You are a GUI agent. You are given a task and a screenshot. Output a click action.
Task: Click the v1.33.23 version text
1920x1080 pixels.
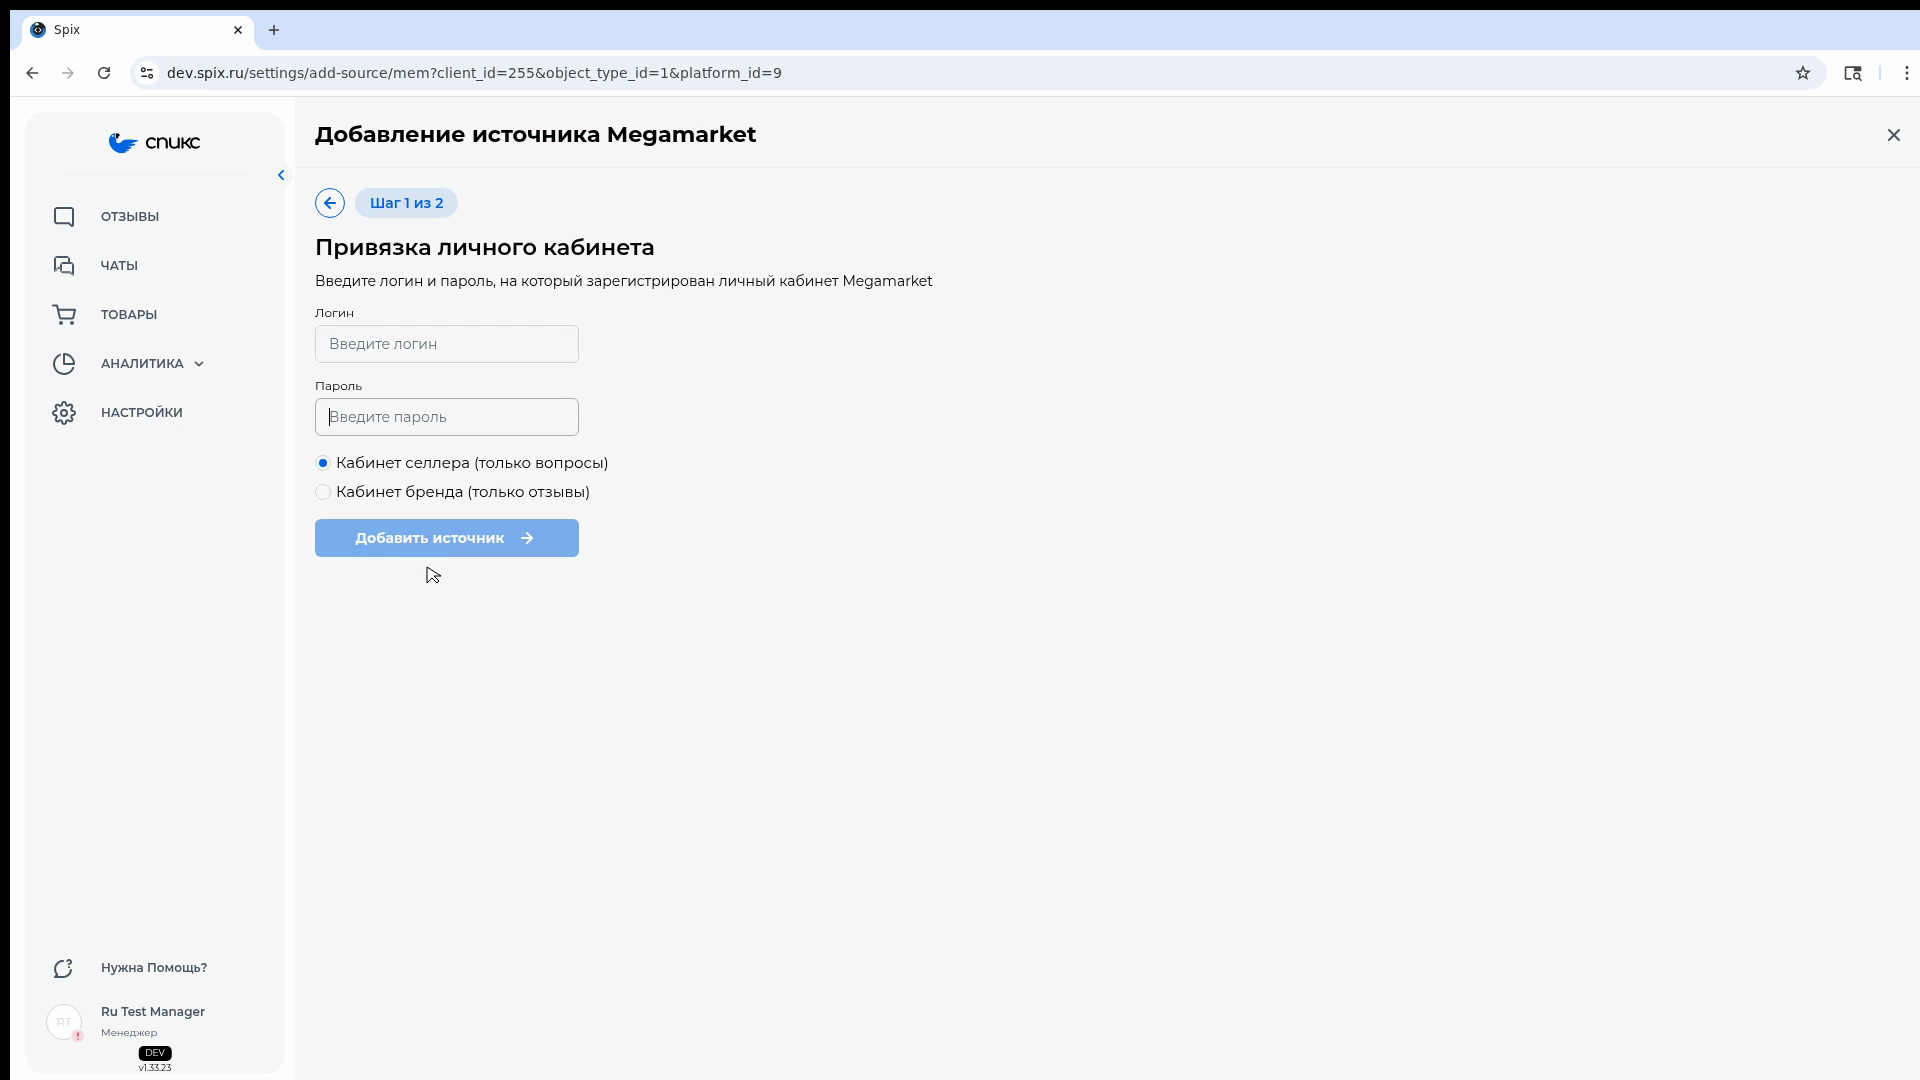point(155,1068)
